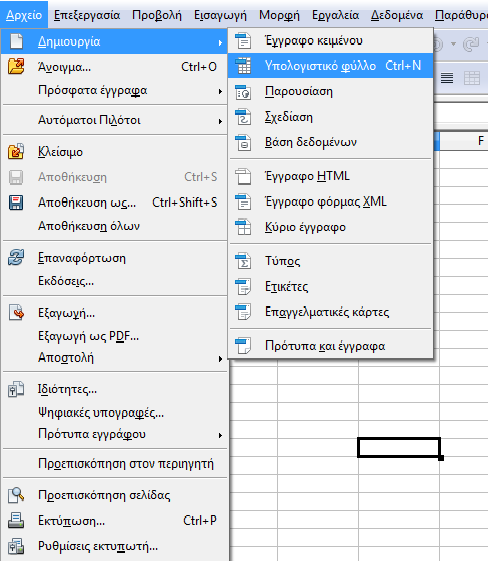Viewport: 488px width, 561px height.
Task: Open the Πρότυπα εγγράφου submenu arrow
Action: click(220, 435)
